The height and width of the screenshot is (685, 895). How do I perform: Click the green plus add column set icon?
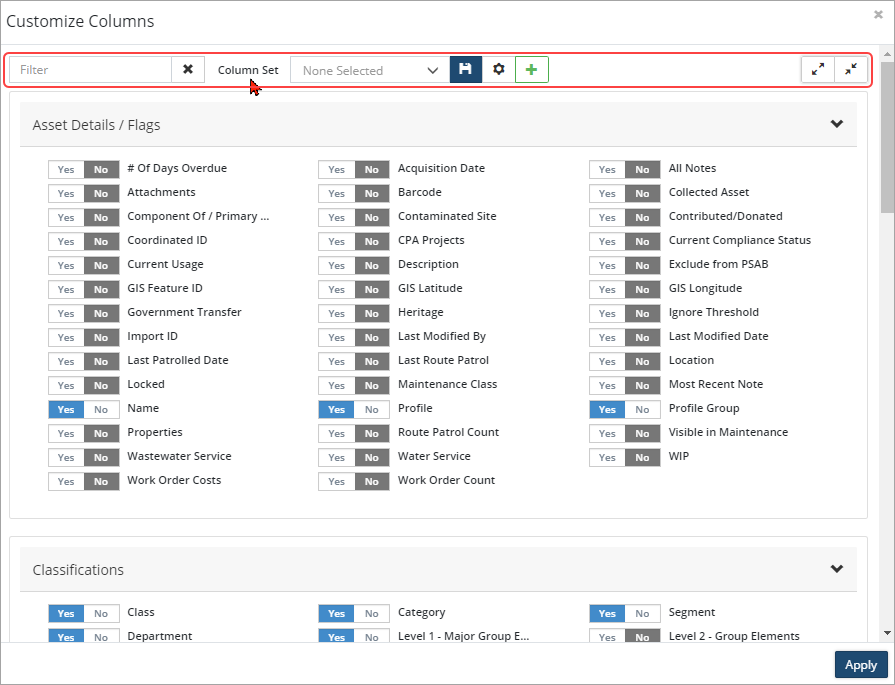[x=531, y=70]
